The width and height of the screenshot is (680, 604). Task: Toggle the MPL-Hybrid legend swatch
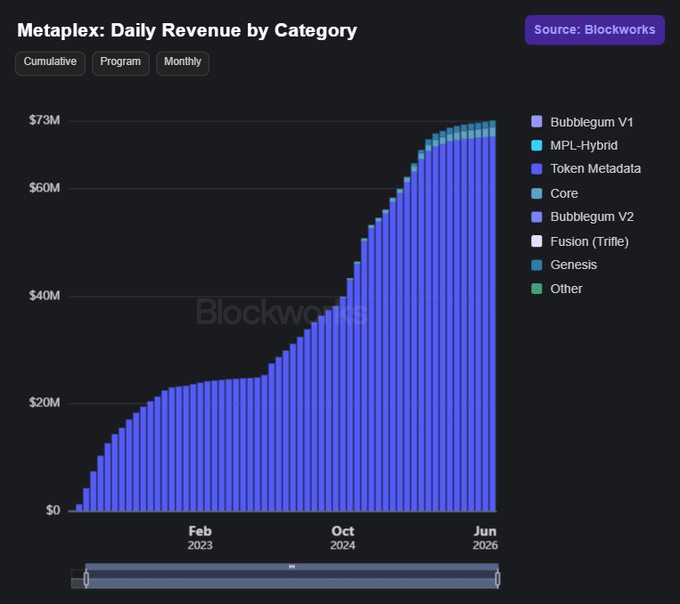(536, 145)
